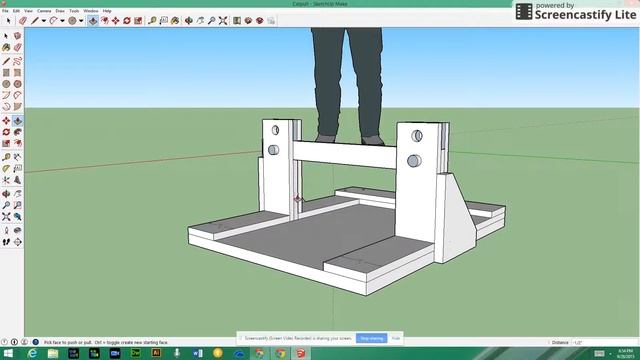
Task: Select Make Component in the left tool palette
Action: (18, 36)
